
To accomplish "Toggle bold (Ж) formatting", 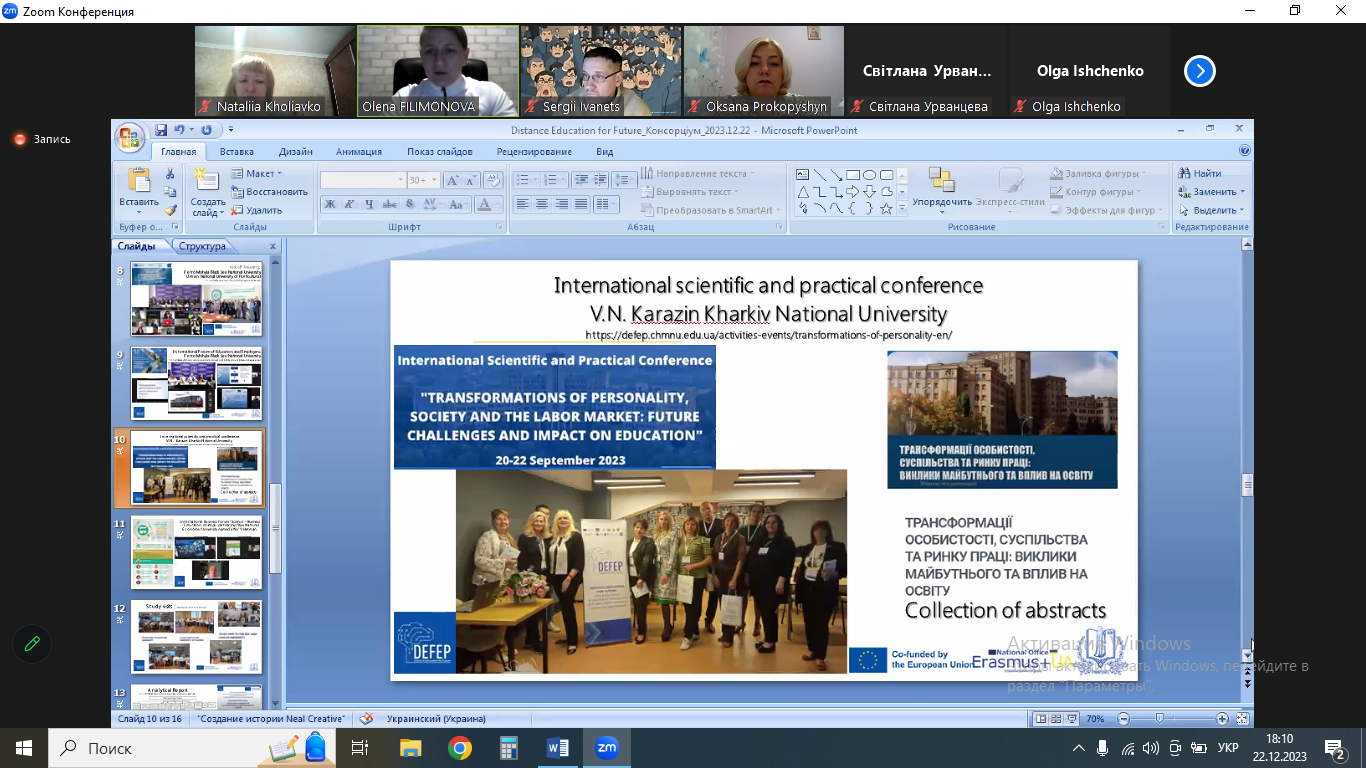I will [x=329, y=204].
